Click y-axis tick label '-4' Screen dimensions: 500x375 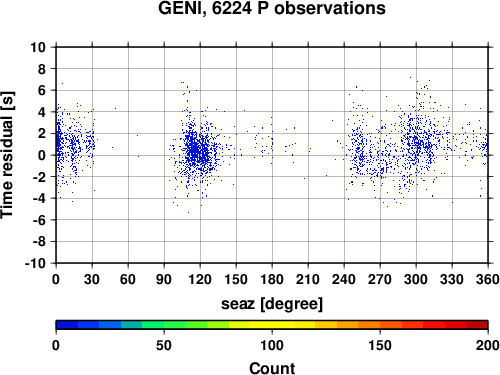pos(39,198)
